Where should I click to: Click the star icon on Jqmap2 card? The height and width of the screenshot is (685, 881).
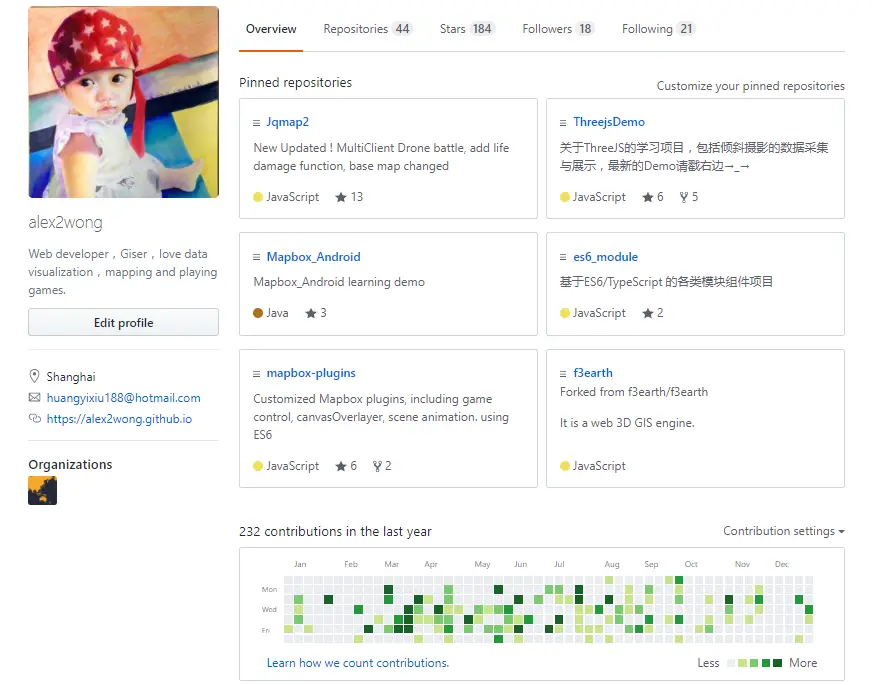pyautogui.click(x=340, y=197)
